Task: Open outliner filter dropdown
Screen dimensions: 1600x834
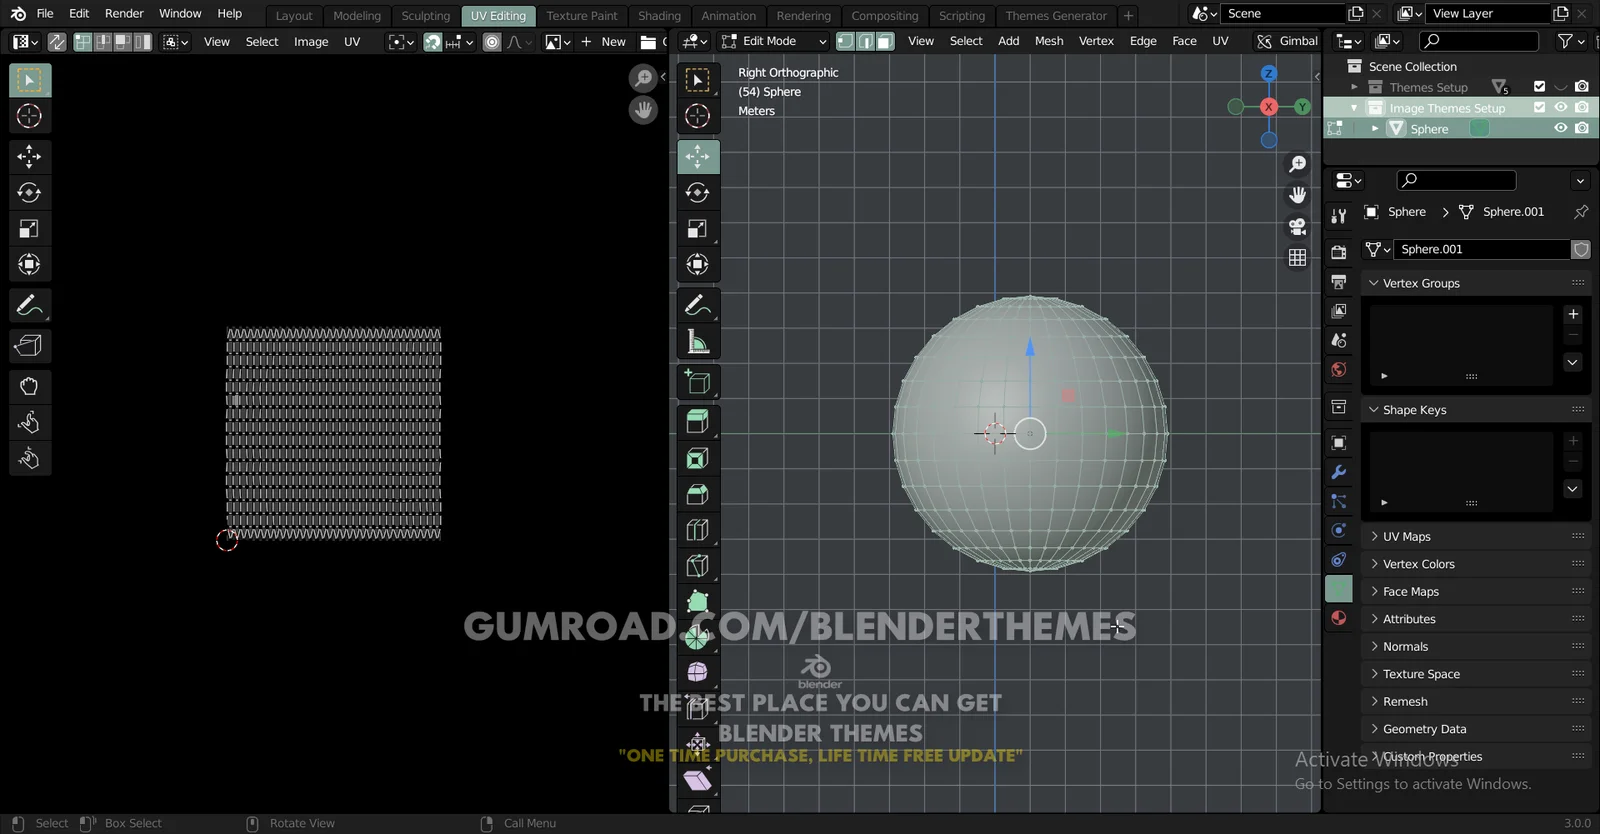Action: coord(1571,41)
